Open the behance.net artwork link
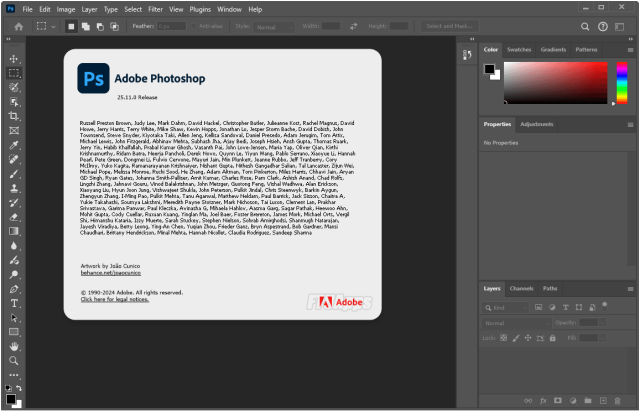The height and width of the screenshot is (412, 640). click(111, 273)
